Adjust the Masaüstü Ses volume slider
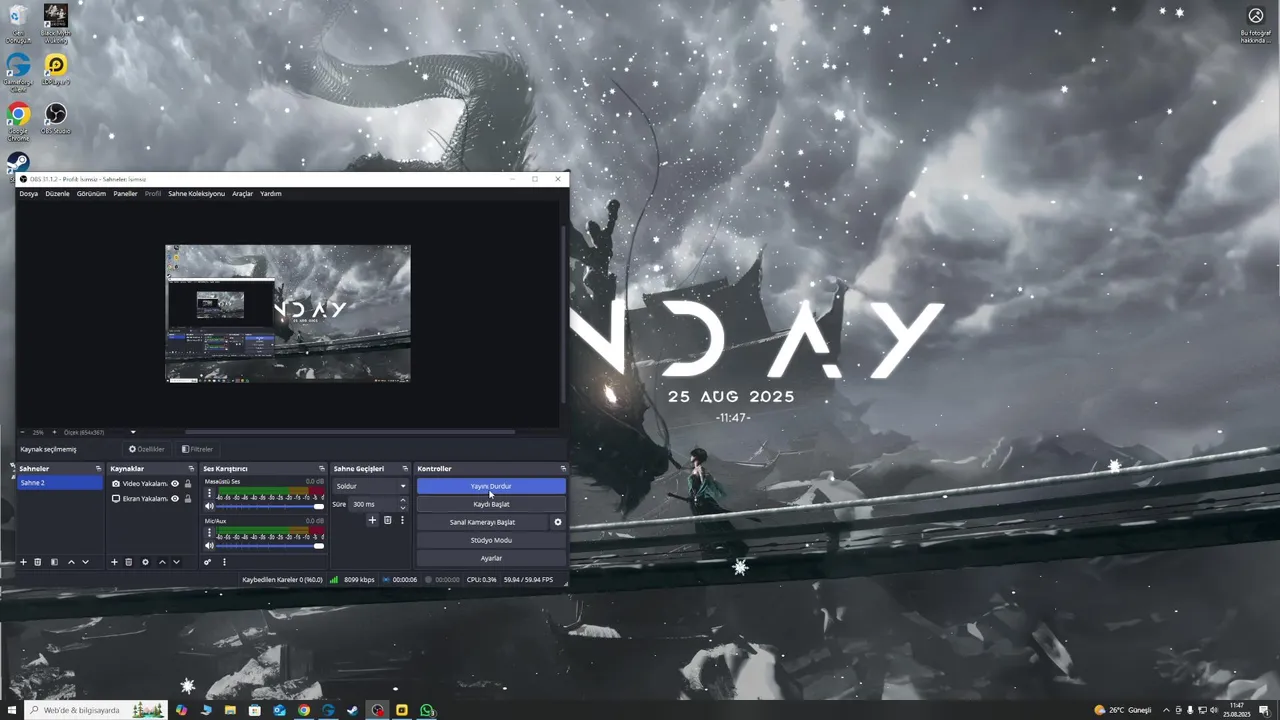The width and height of the screenshot is (1280, 720). click(x=270, y=506)
